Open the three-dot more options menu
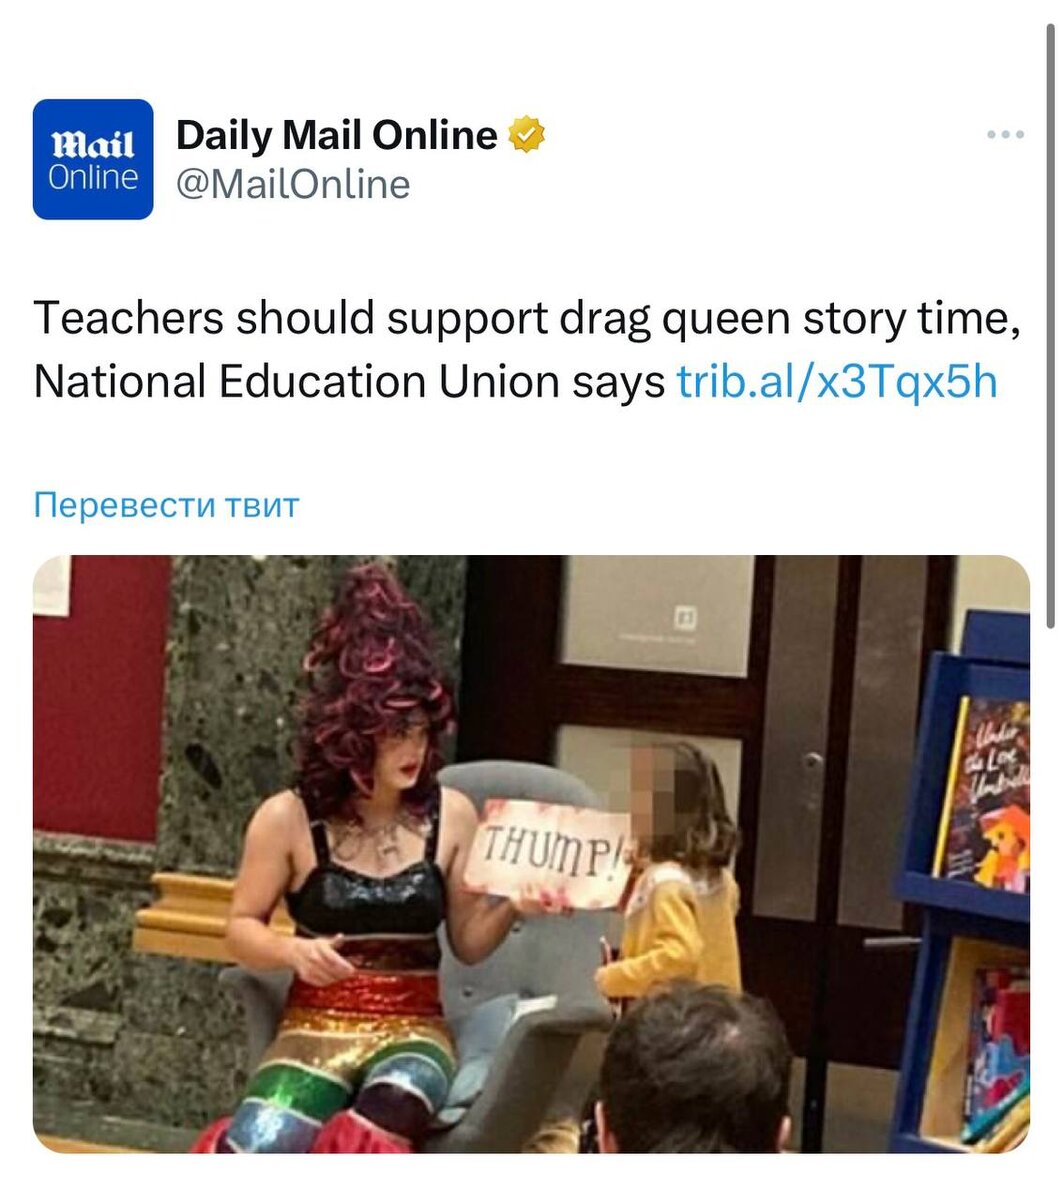Image resolution: width=1063 pixels, height=1200 pixels. (x=1005, y=134)
